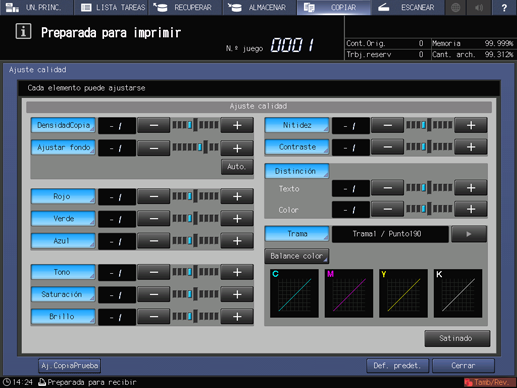Increase DensidadCopia with the plus button
The image size is (517, 388).
point(237,126)
